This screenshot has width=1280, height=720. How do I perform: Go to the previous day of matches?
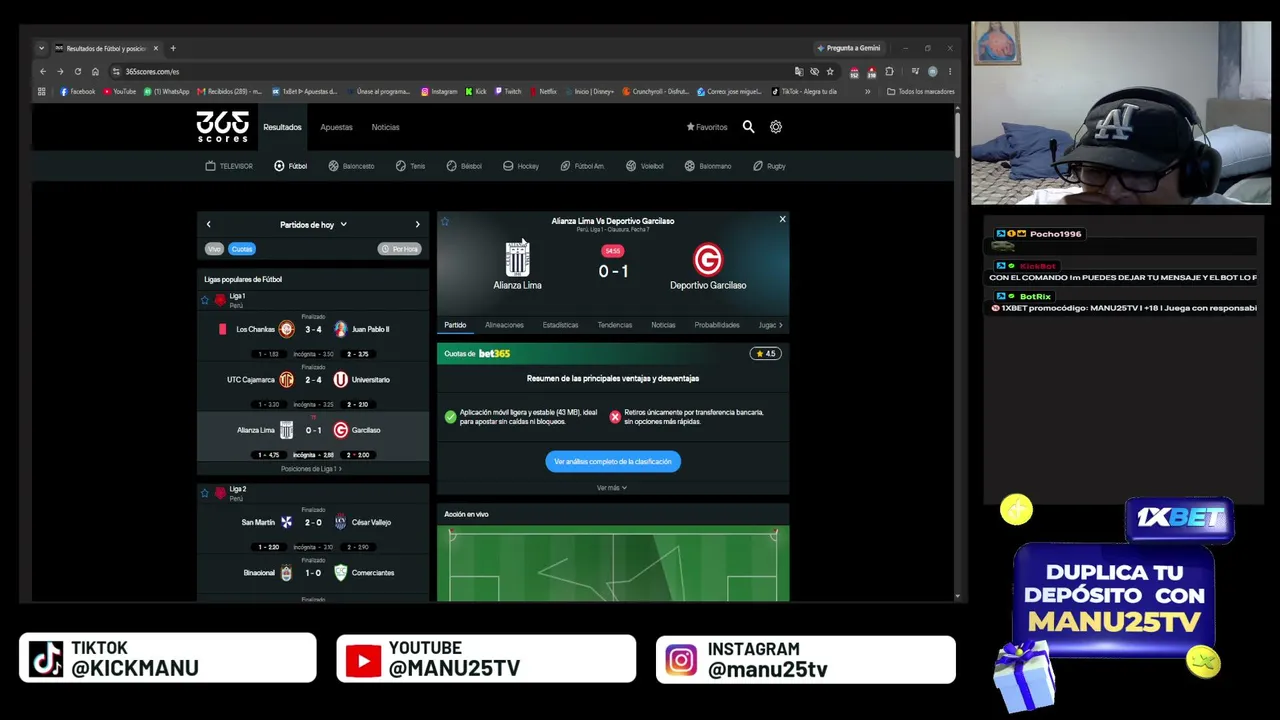point(208,225)
